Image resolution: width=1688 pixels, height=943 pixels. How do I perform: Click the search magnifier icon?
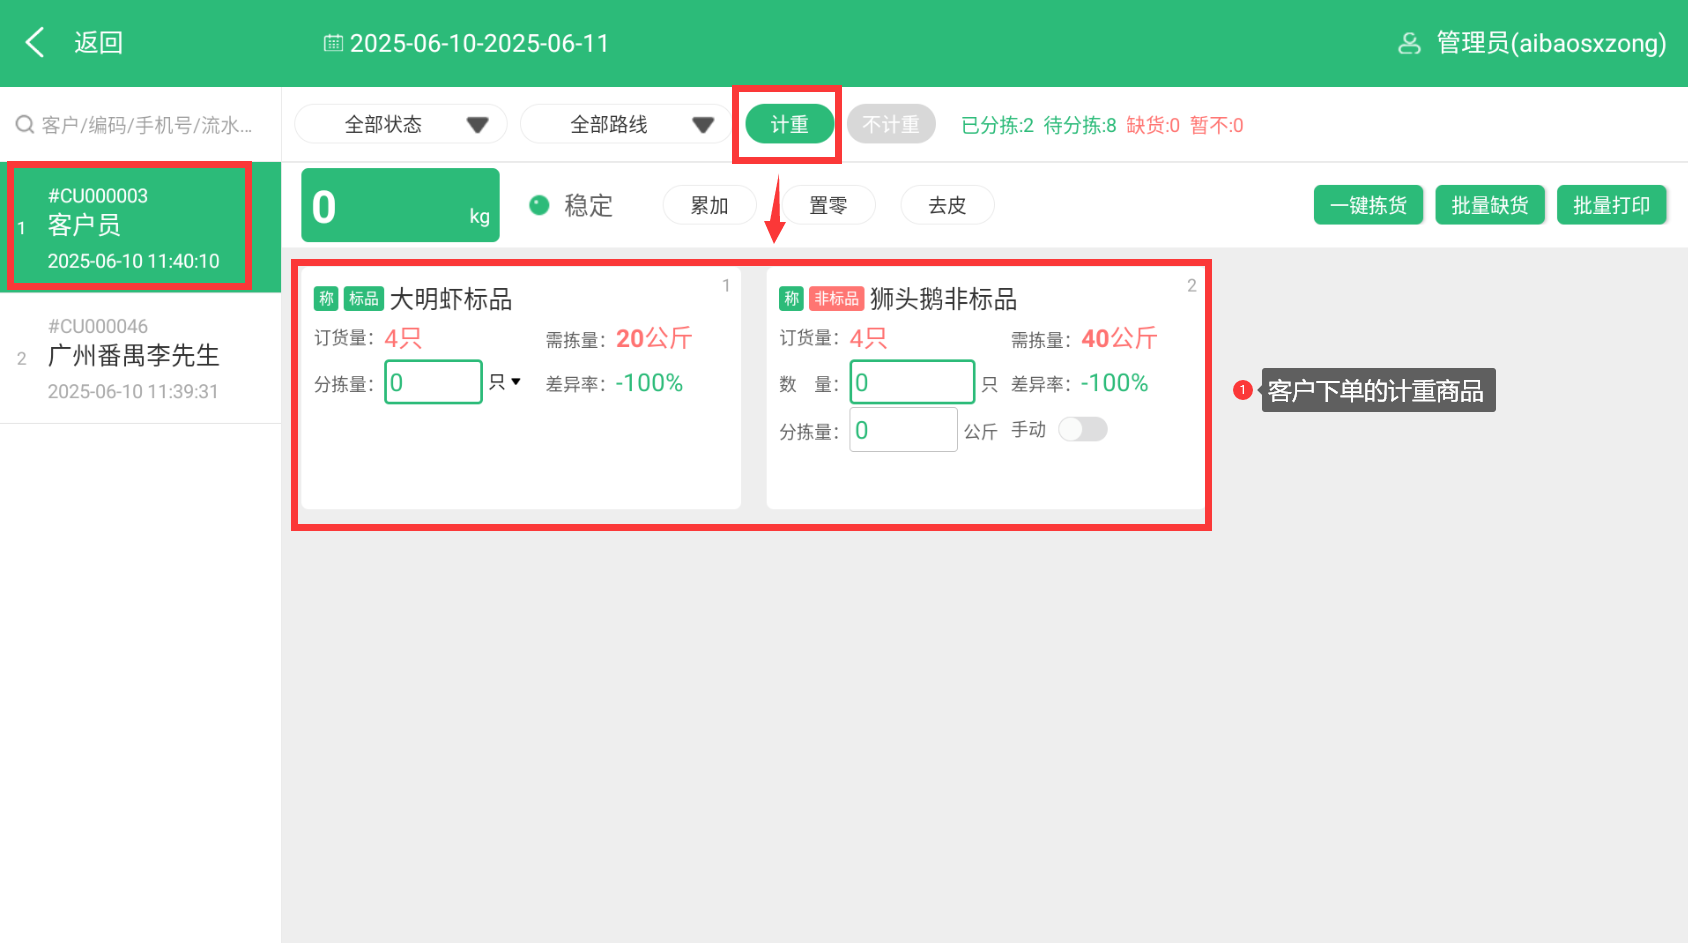click(24, 125)
